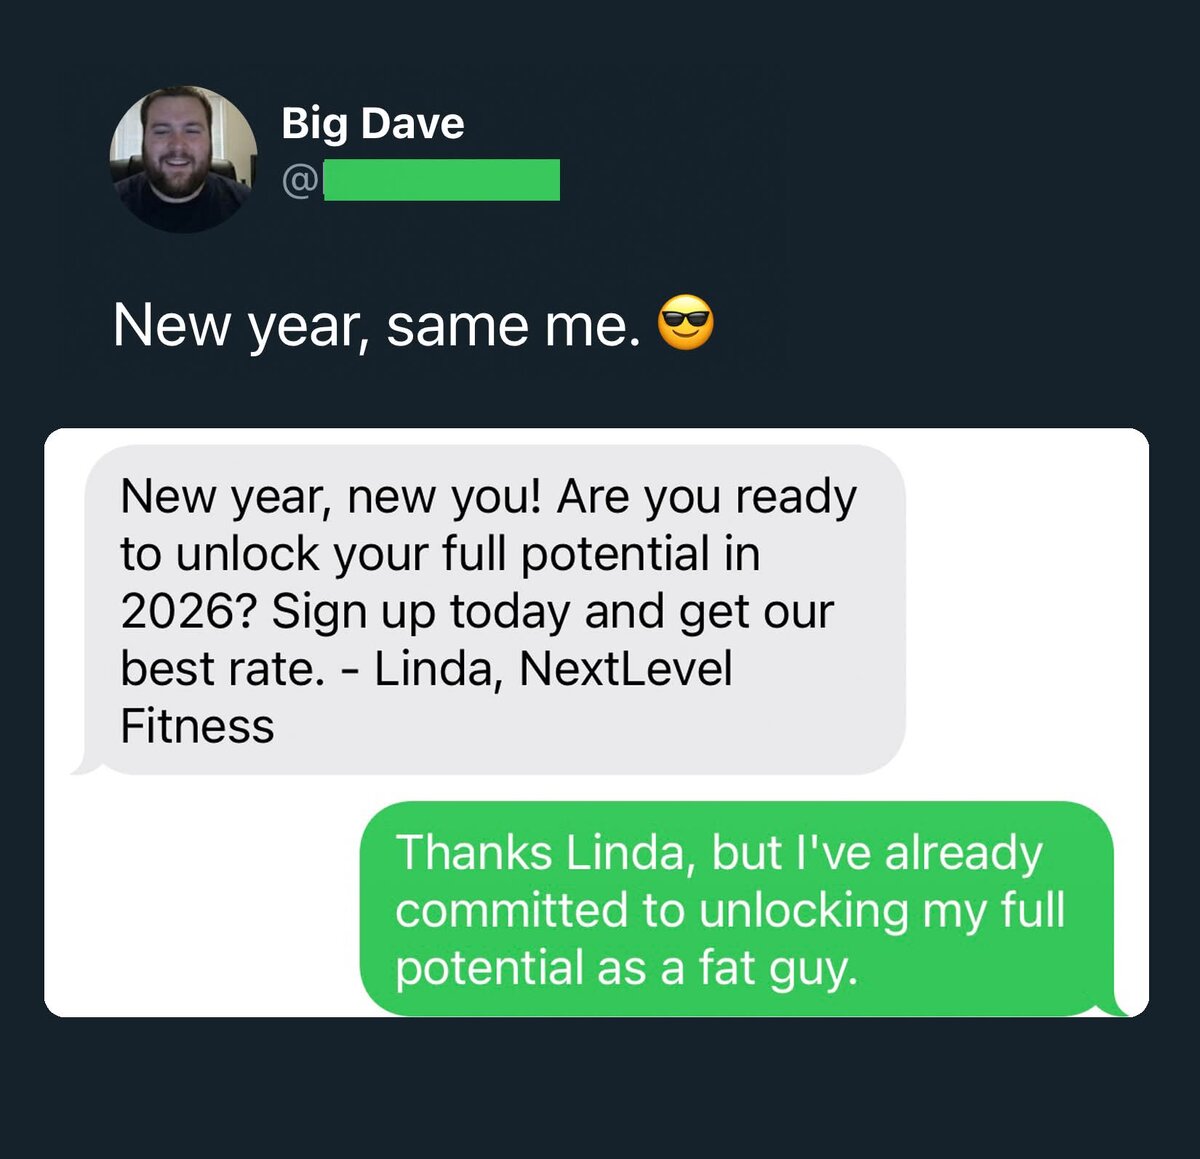Viewport: 1200px width, 1159px height.
Task: Click the sunglasses emoji in the post
Action: [686, 324]
